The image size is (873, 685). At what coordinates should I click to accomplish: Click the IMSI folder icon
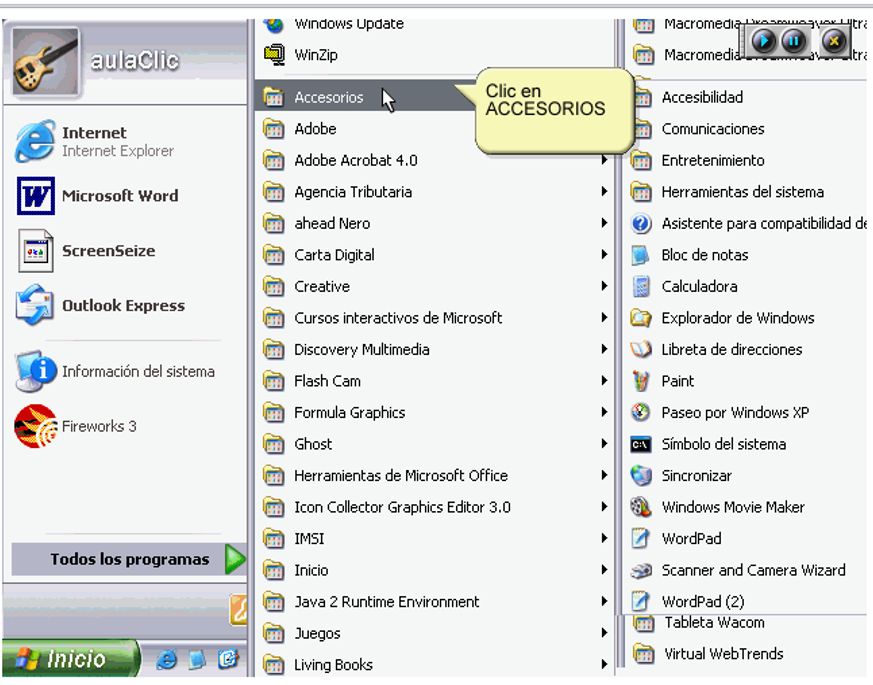pos(273,539)
